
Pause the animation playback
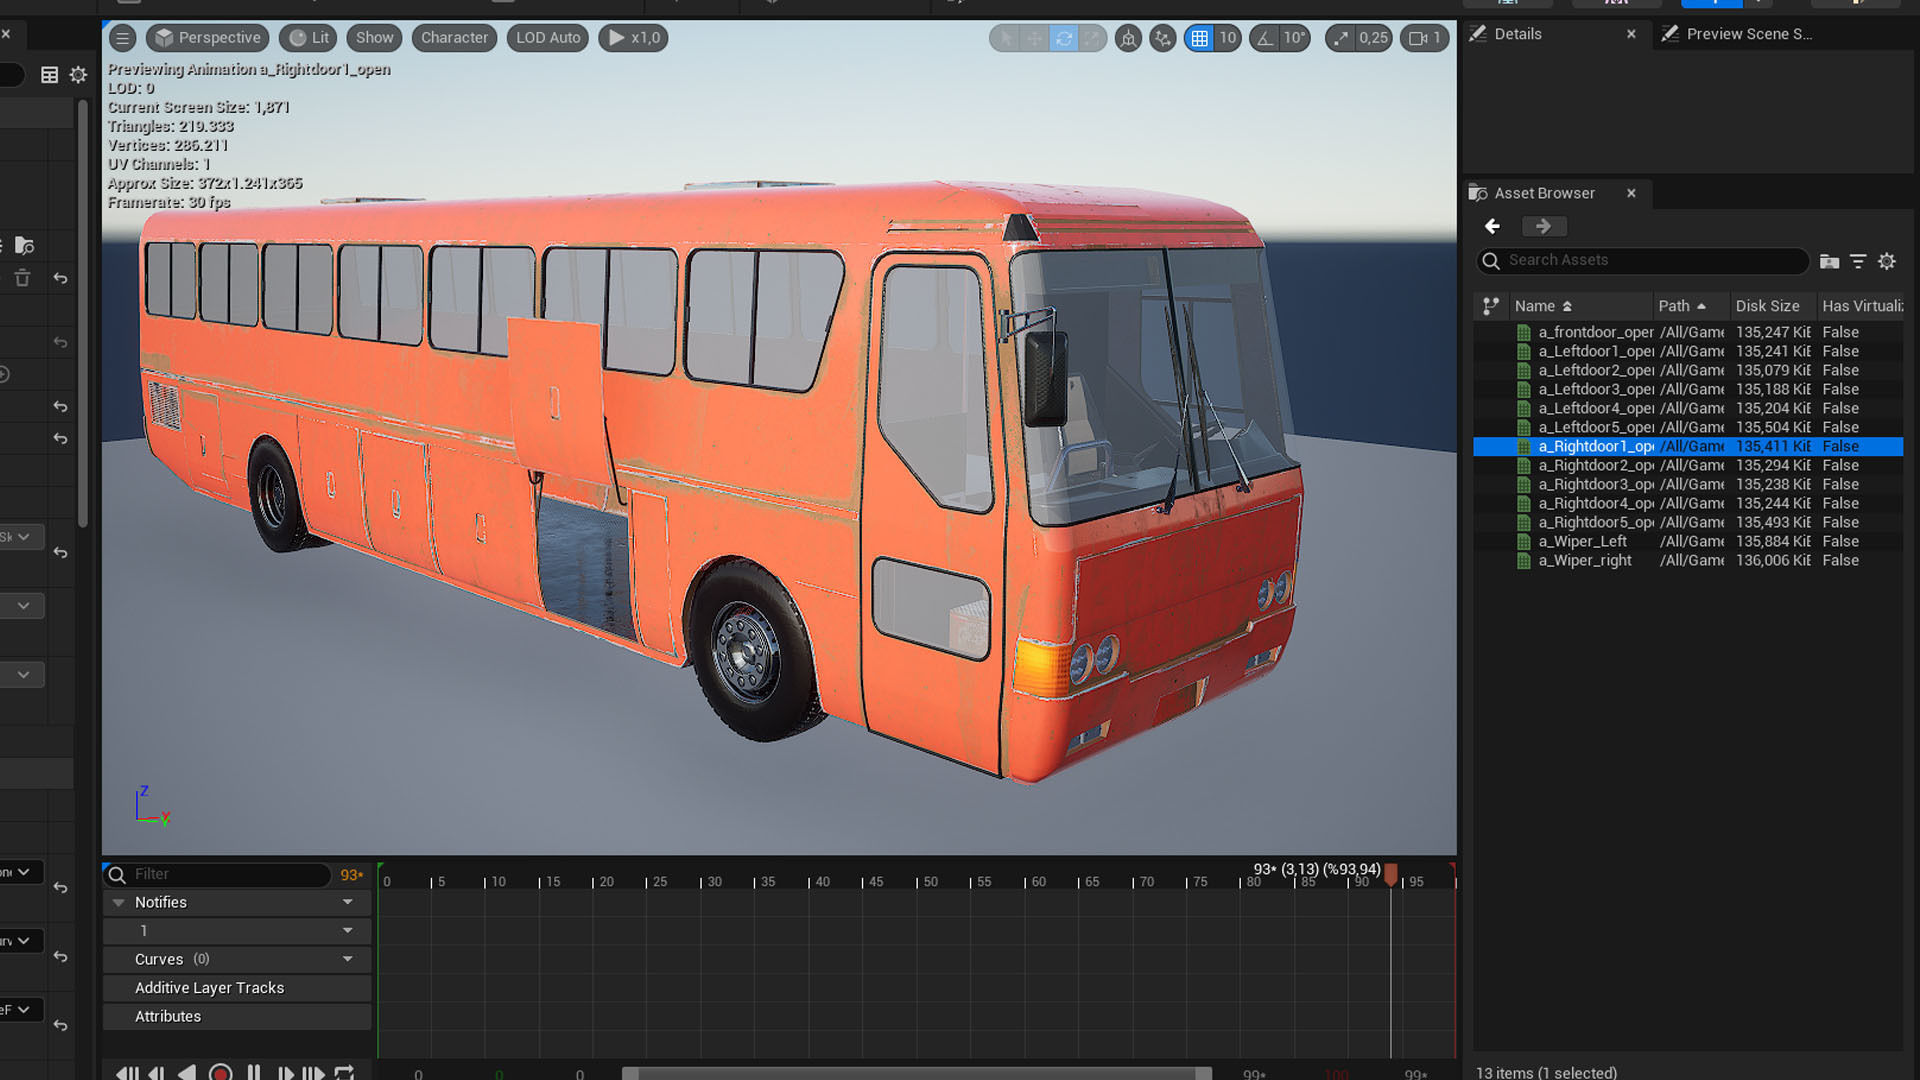254,1072
